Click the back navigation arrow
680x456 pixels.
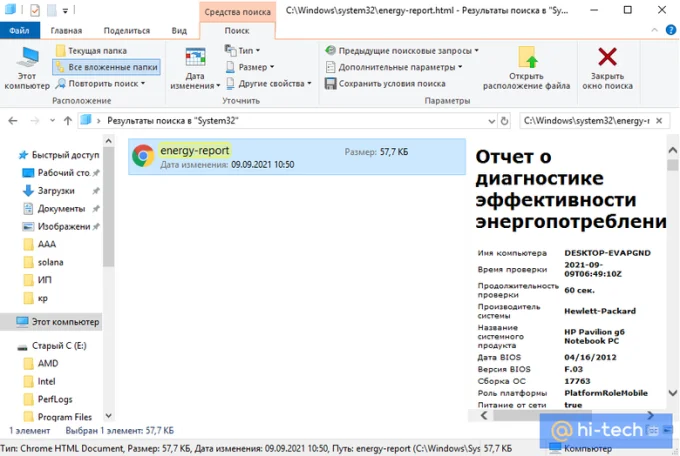[14, 121]
